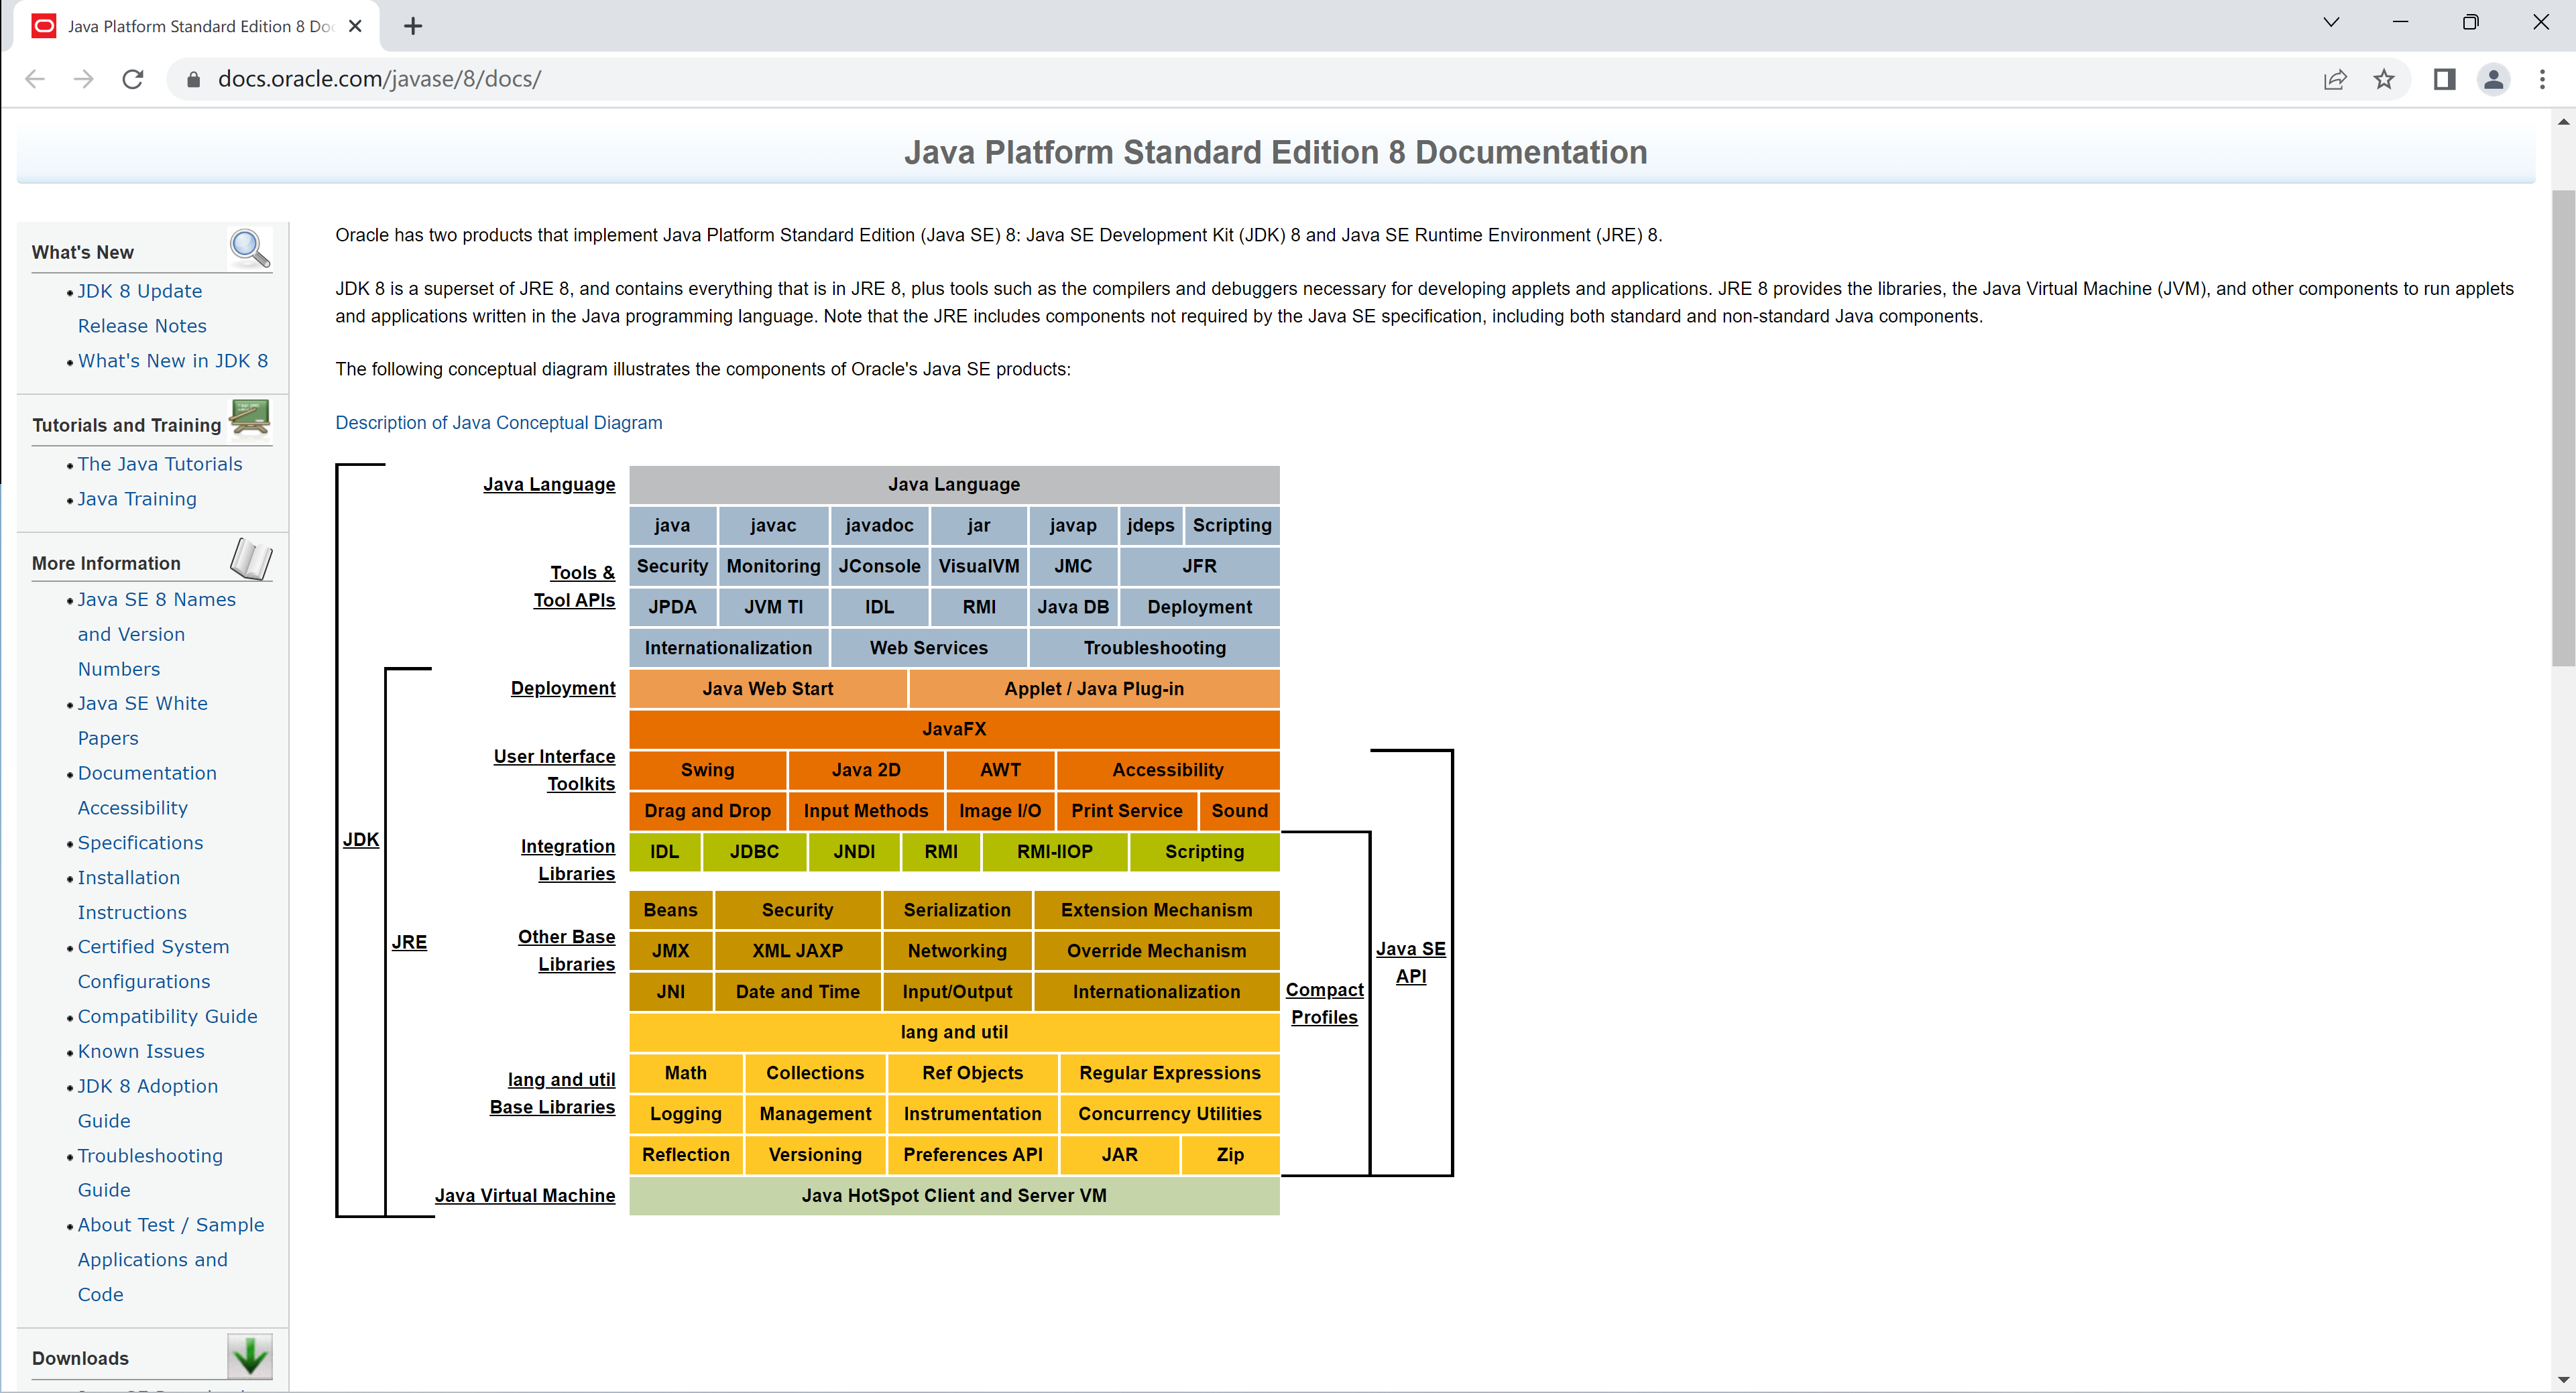Image resolution: width=2576 pixels, height=1393 pixels.
Task: Open the JDK 8 Adoption Guide link
Action: pyautogui.click(x=148, y=1103)
